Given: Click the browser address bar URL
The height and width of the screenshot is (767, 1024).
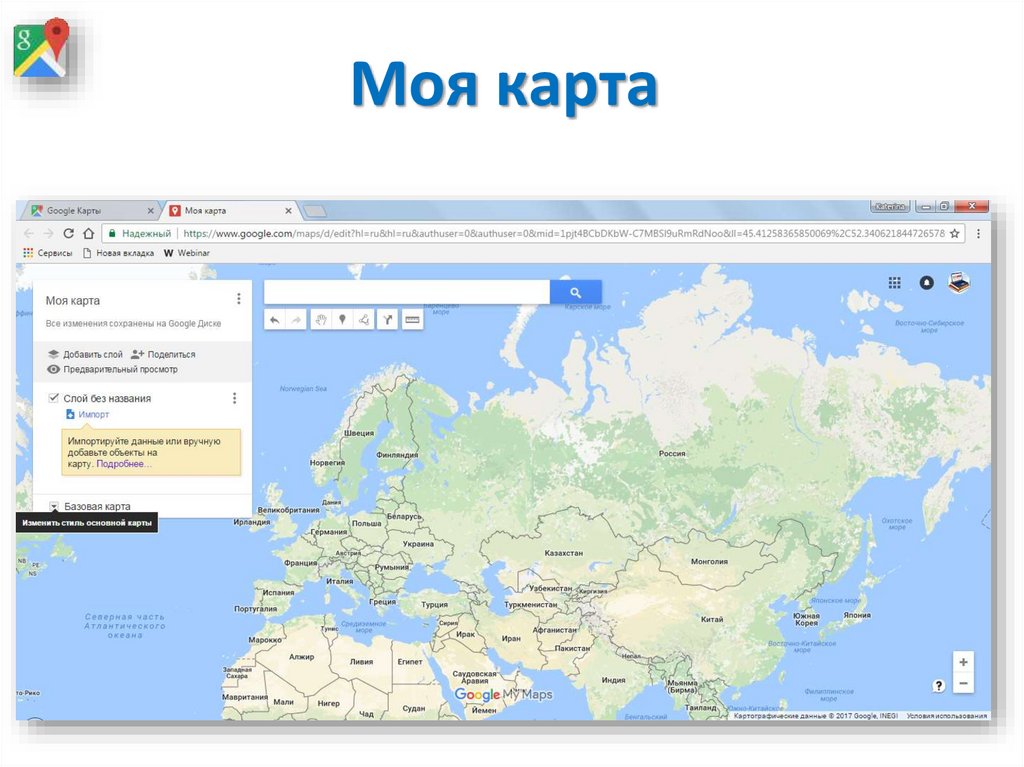Looking at the screenshot, I should [564, 233].
